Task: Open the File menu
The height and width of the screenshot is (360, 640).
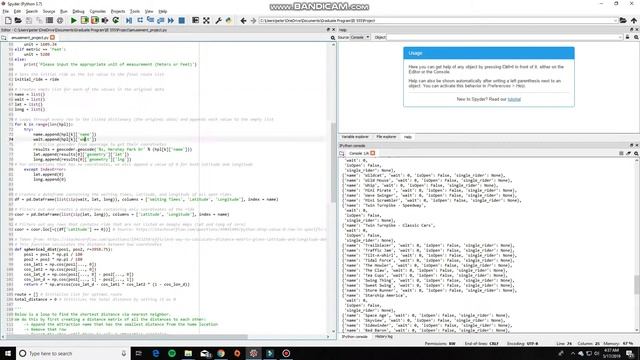Action: 6,11
